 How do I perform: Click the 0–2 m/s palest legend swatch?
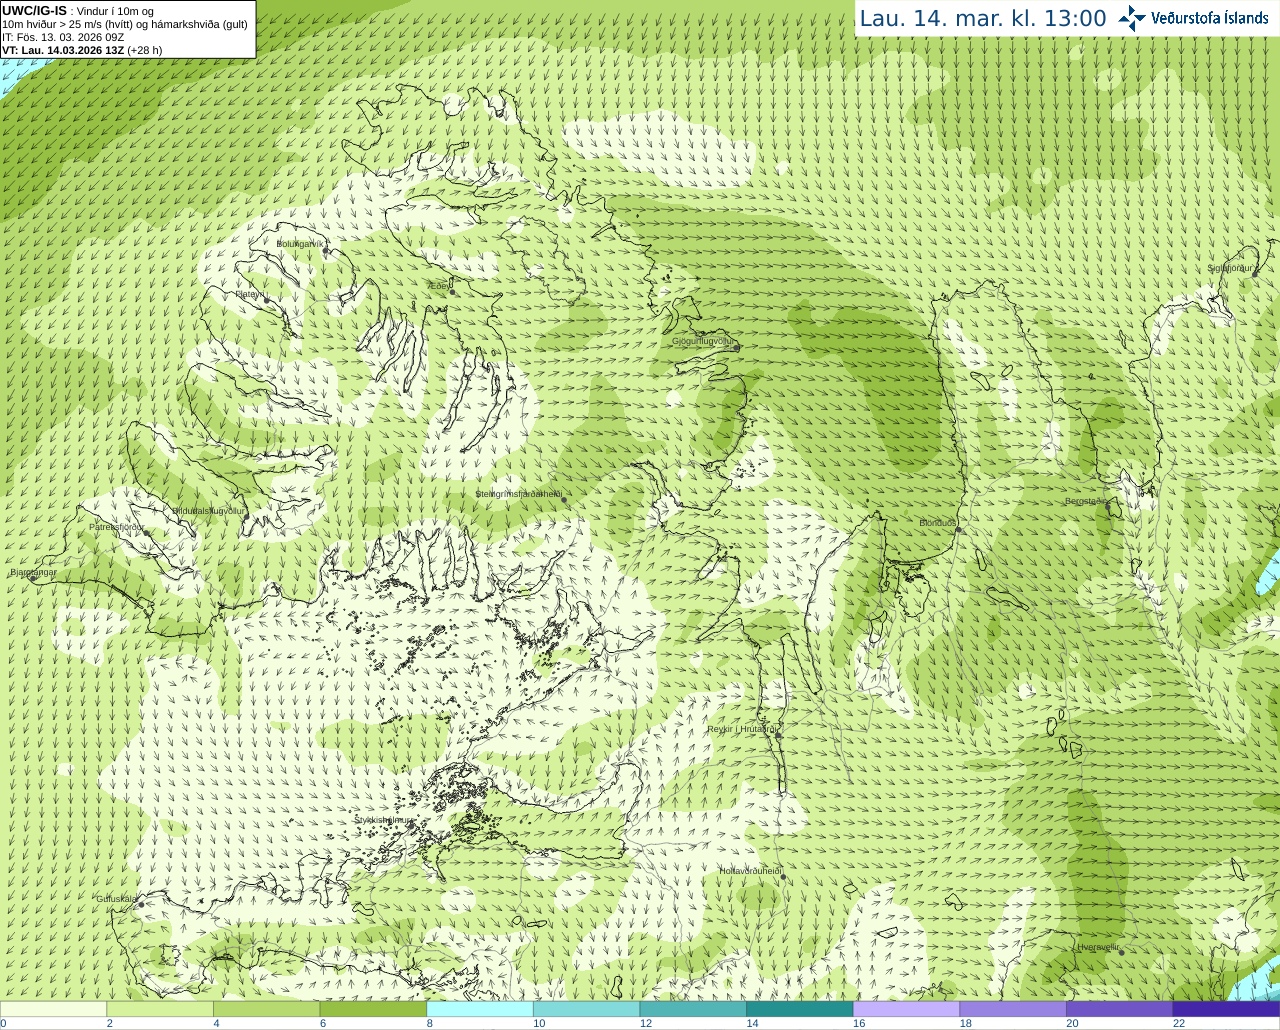(x=53, y=1009)
